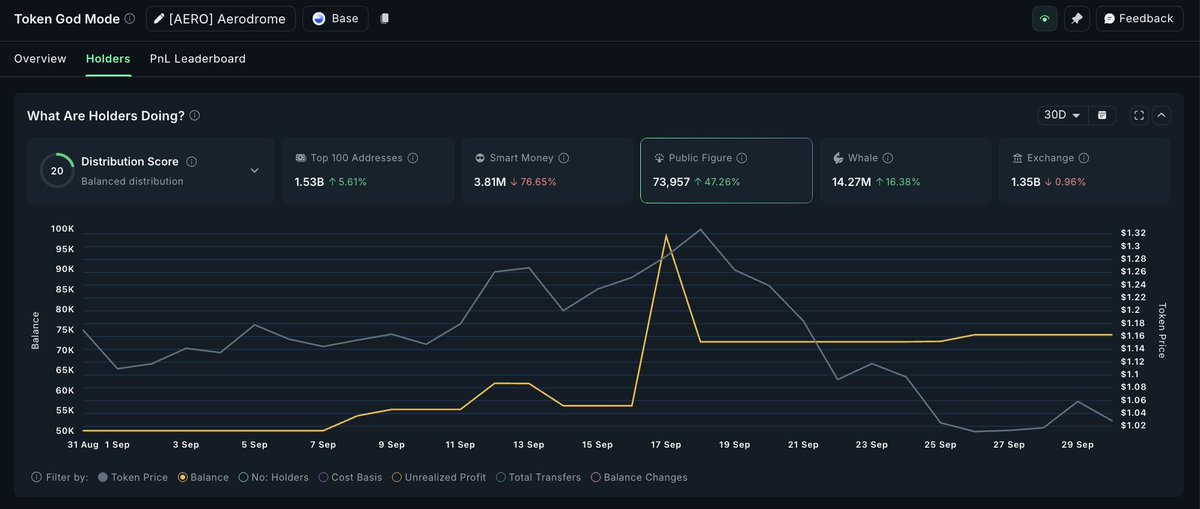Click the $1.32 token price axis label
The image size is (1200, 509).
pos(1133,233)
